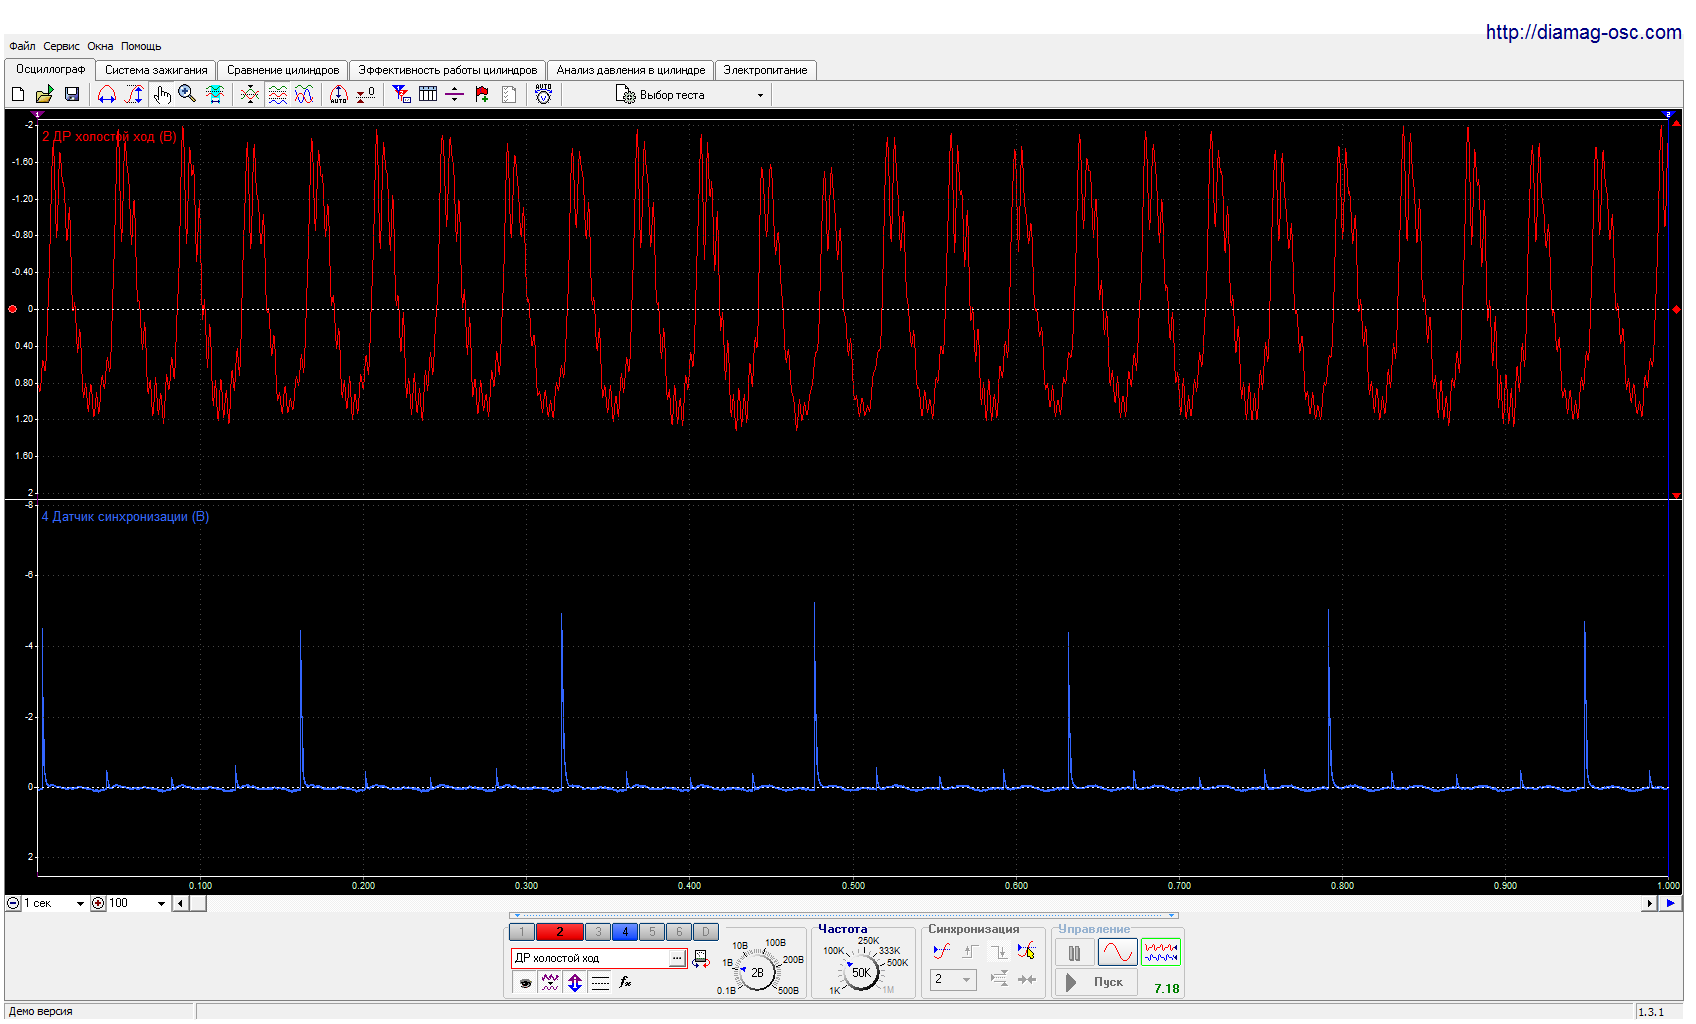Image resolution: width=1696 pixels, height=1024 pixels.
Task: Switch to Эффективность работы цилиндров tab
Action: [x=447, y=70]
